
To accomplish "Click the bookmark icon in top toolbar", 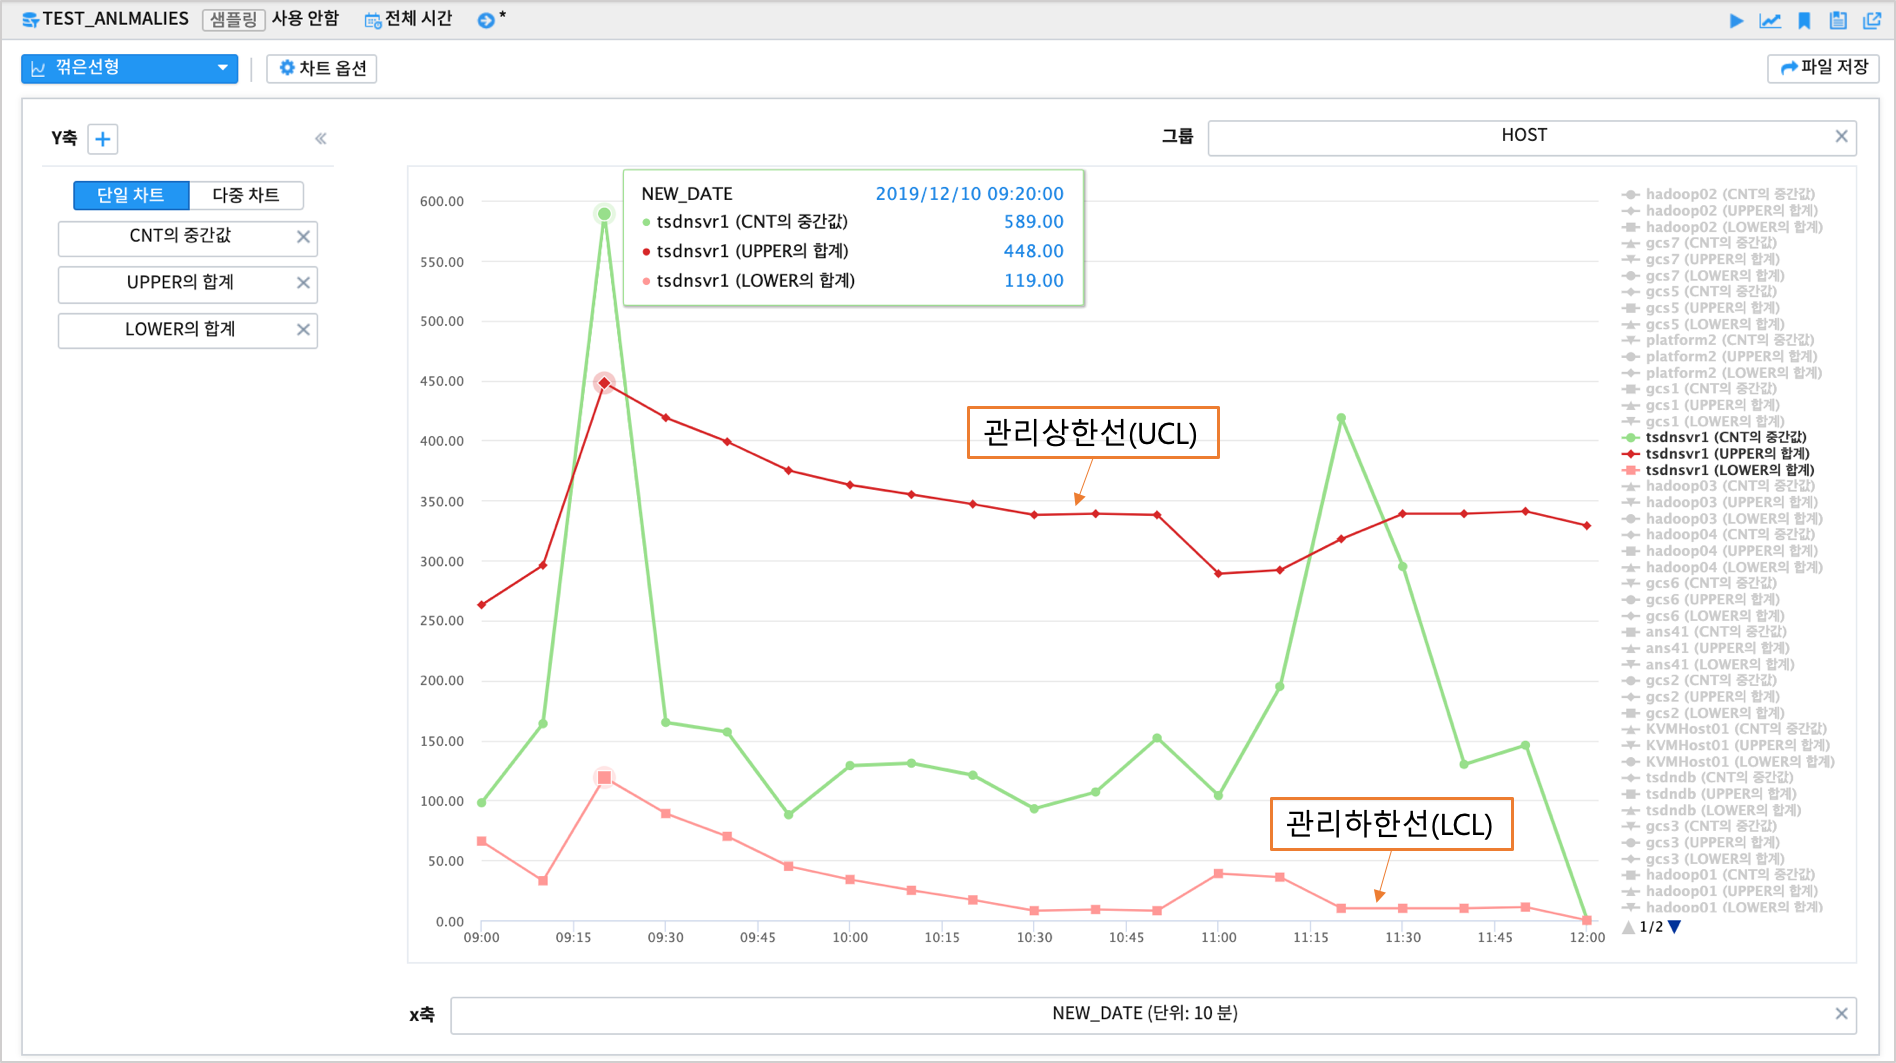I will click(1804, 20).
